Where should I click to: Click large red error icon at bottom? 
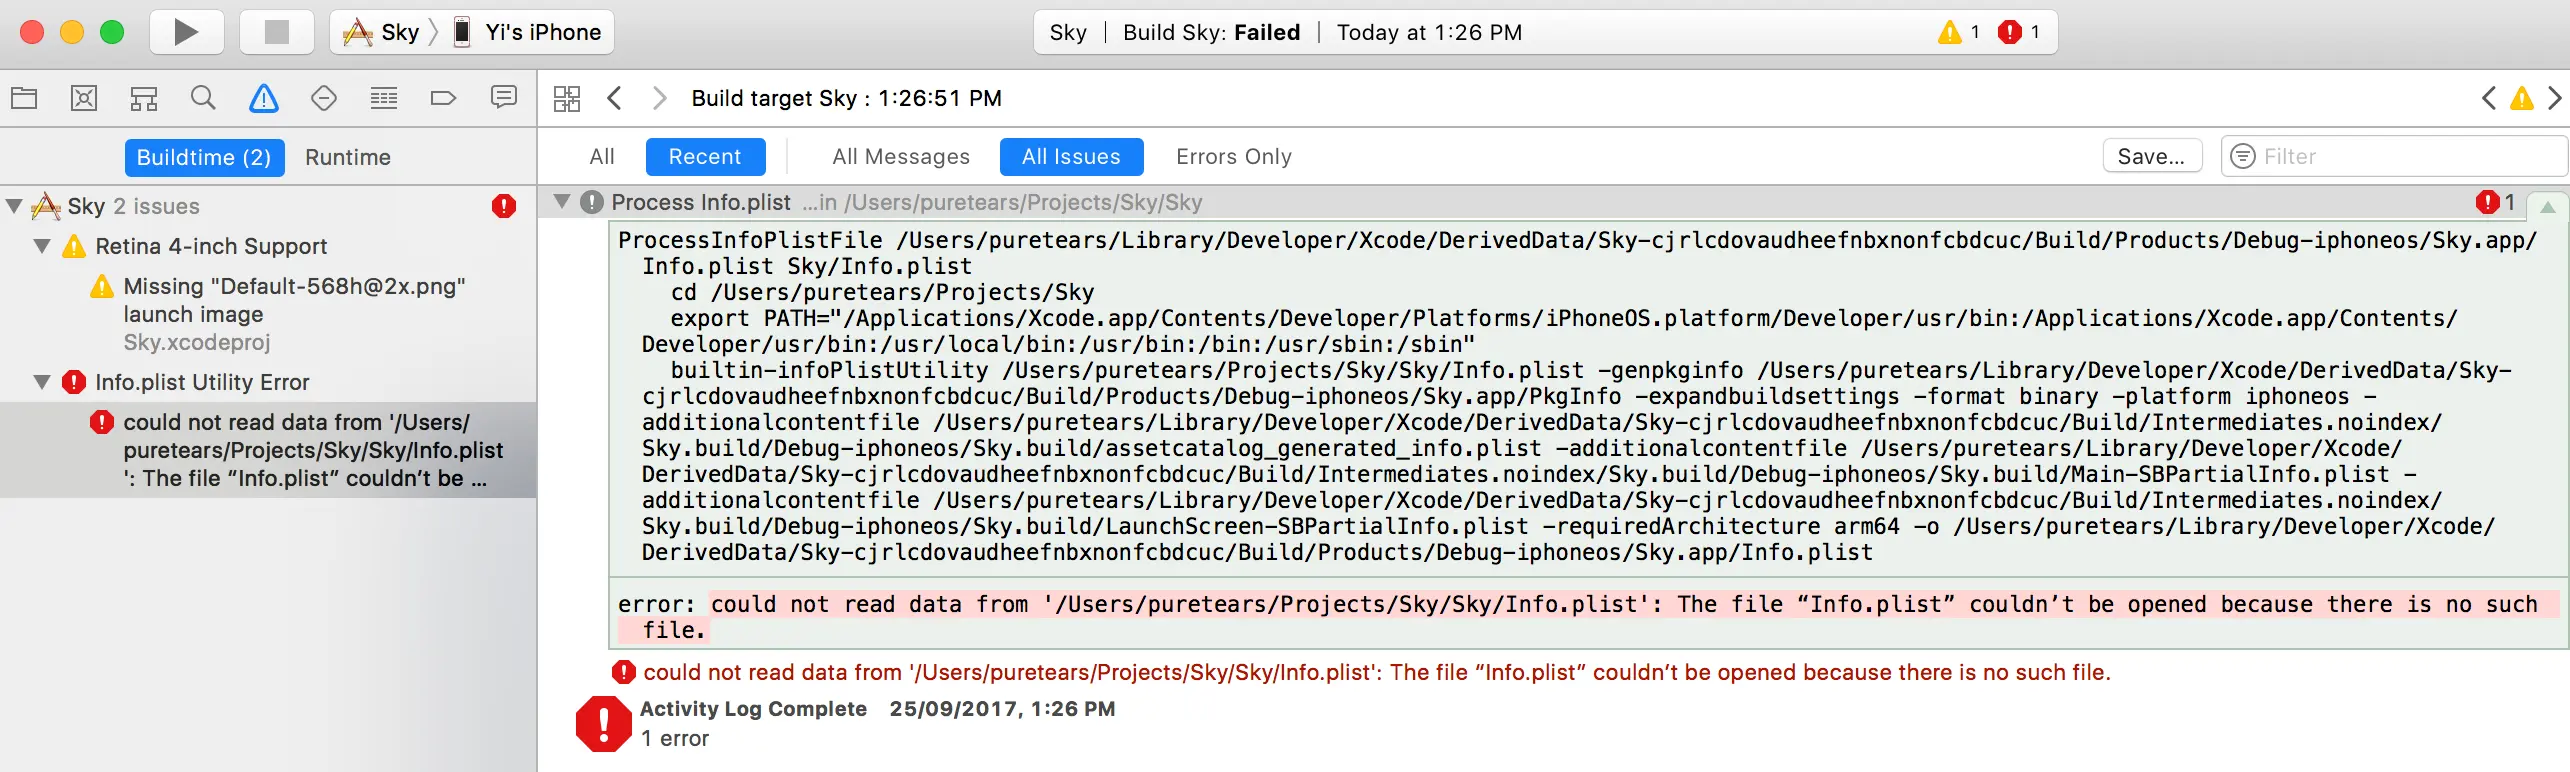[603, 724]
